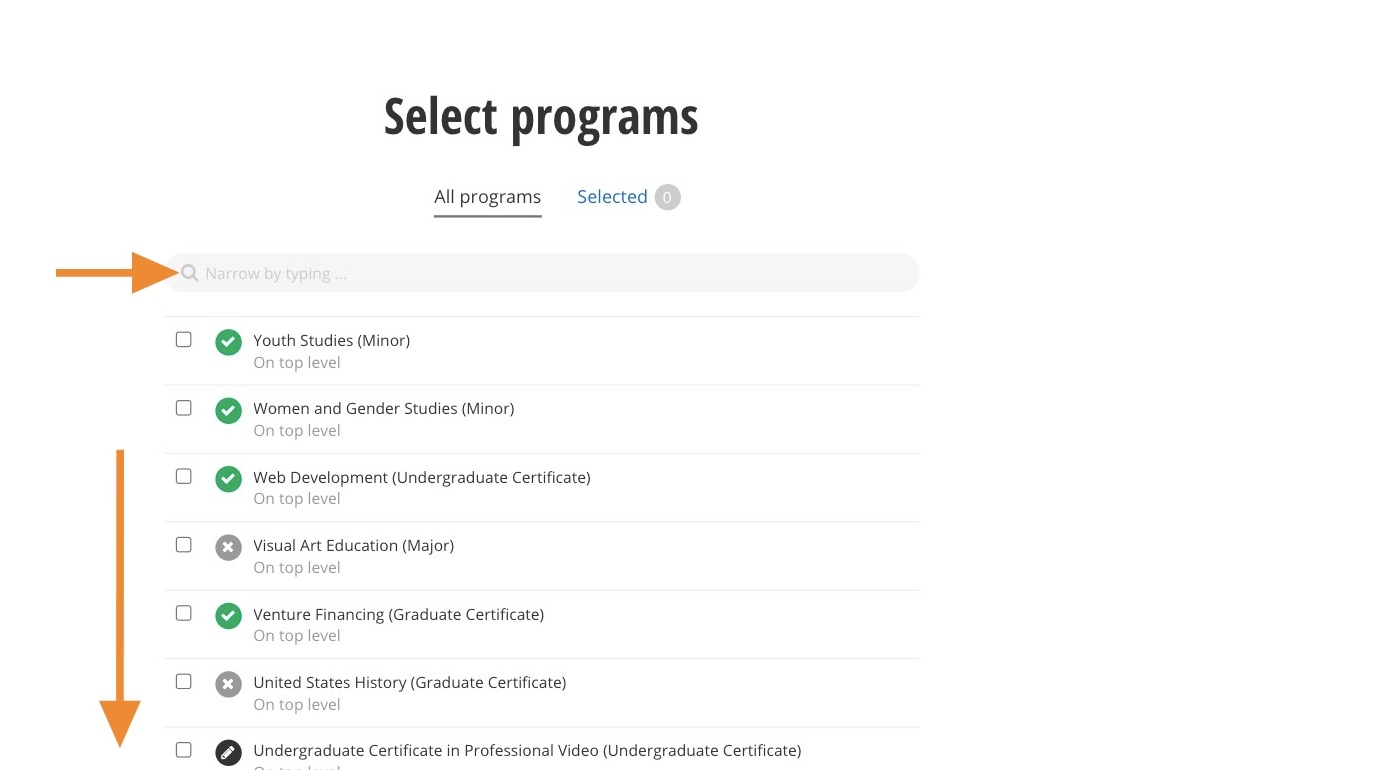The width and height of the screenshot is (1376, 770).
Task: Click gray X icon beside United States History
Action: (228, 684)
